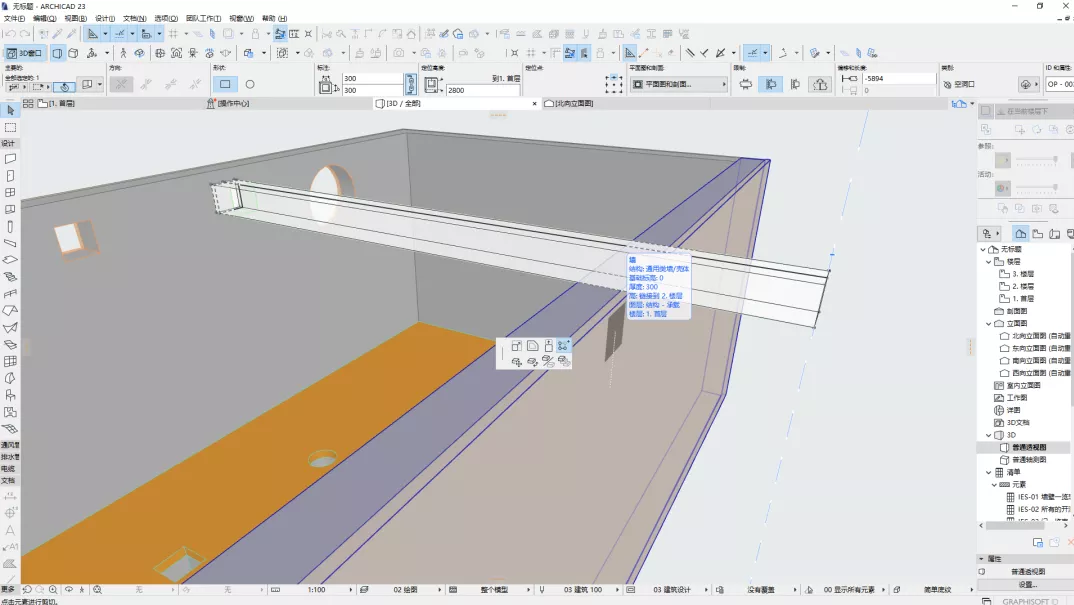
Task: Select 普通轴测图 in the navigator tree
Action: pos(1030,459)
